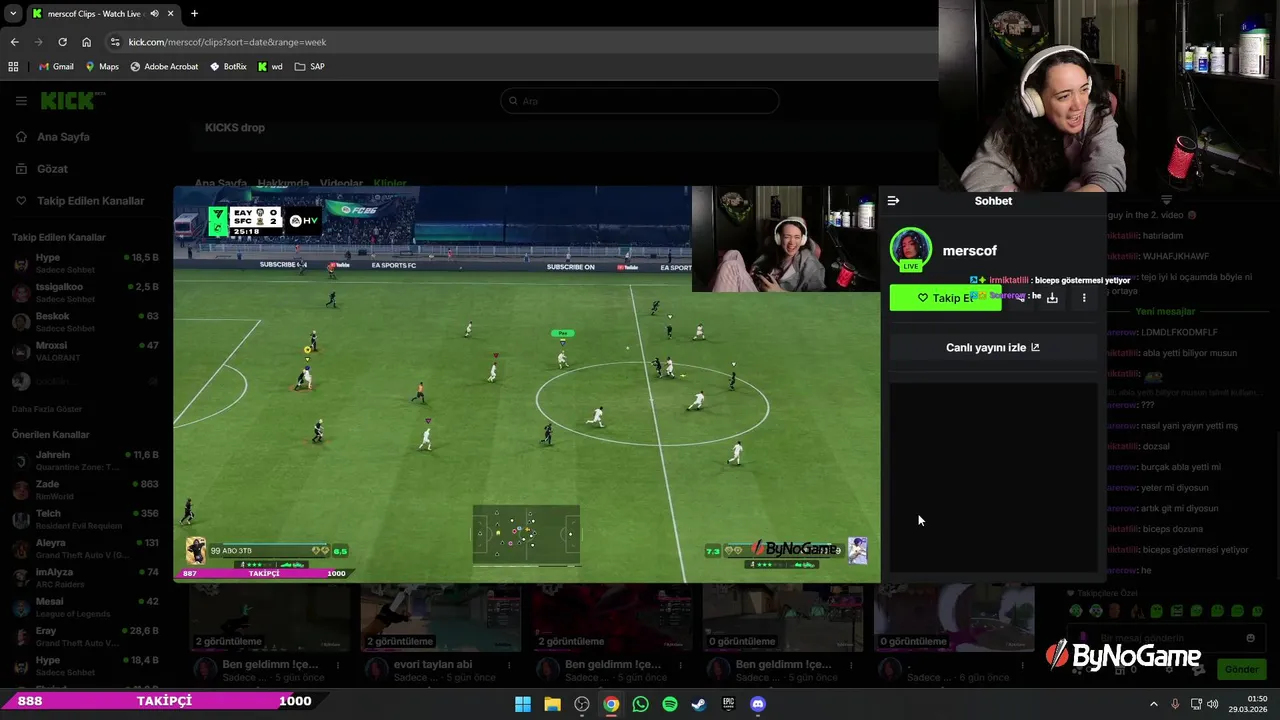Viewport: 1280px width, 720px height.
Task: Go to Ana Sayfa in Kick sidebar
Action: point(63,137)
